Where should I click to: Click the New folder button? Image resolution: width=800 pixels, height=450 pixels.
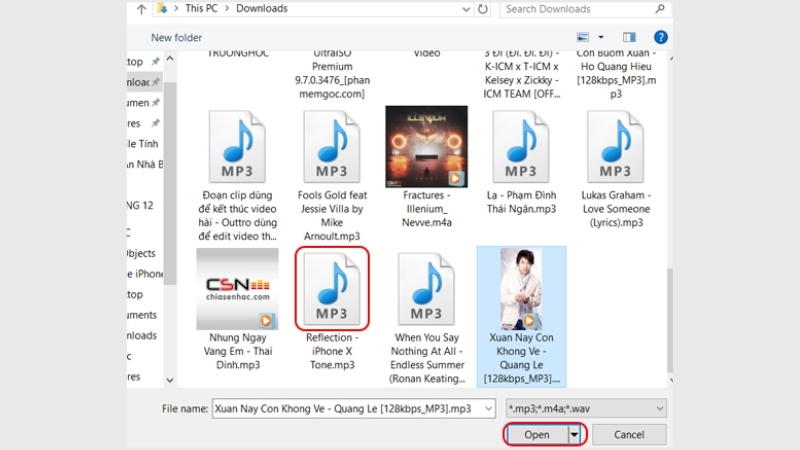coord(176,38)
